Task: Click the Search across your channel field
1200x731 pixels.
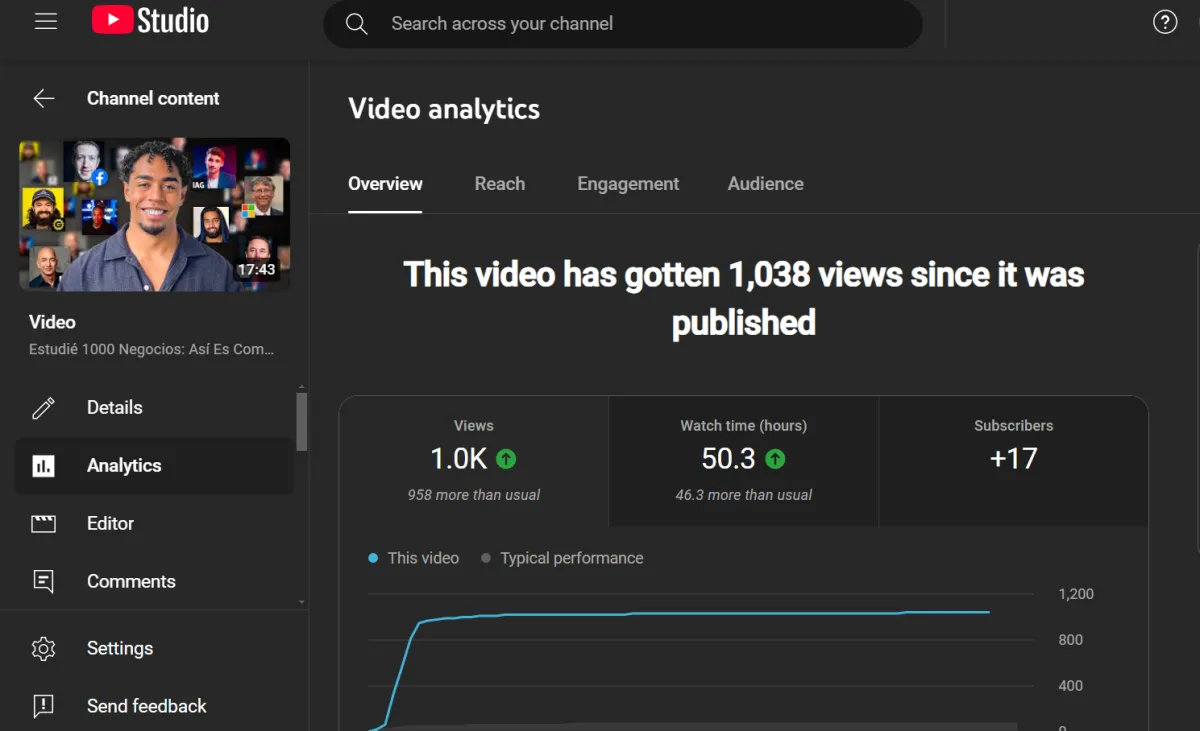Action: pyautogui.click(x=622, y=24)
